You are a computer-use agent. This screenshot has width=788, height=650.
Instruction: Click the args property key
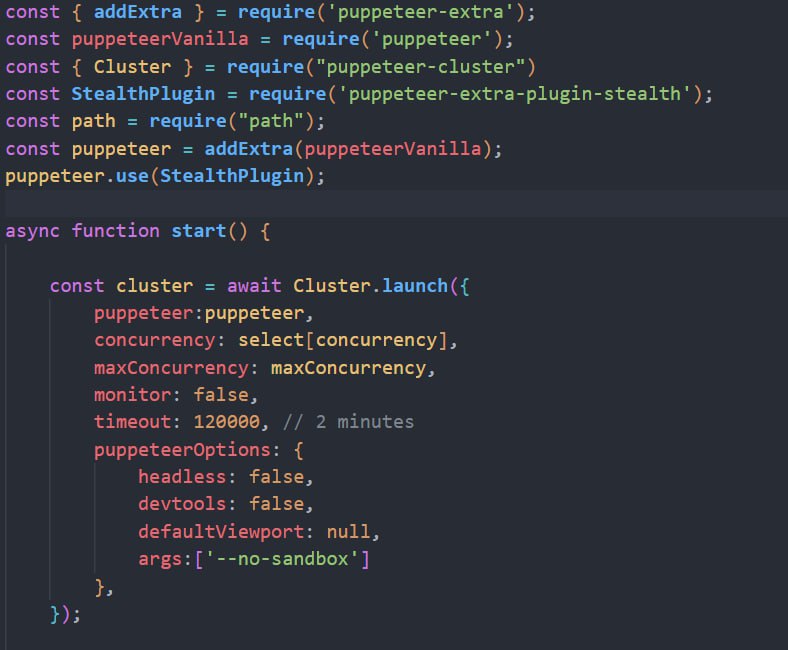[x=160, y=560]
